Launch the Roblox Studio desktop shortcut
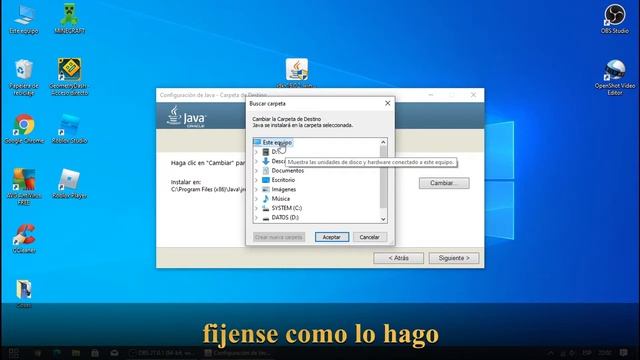The image size is (640, 360). coord(69,129)
